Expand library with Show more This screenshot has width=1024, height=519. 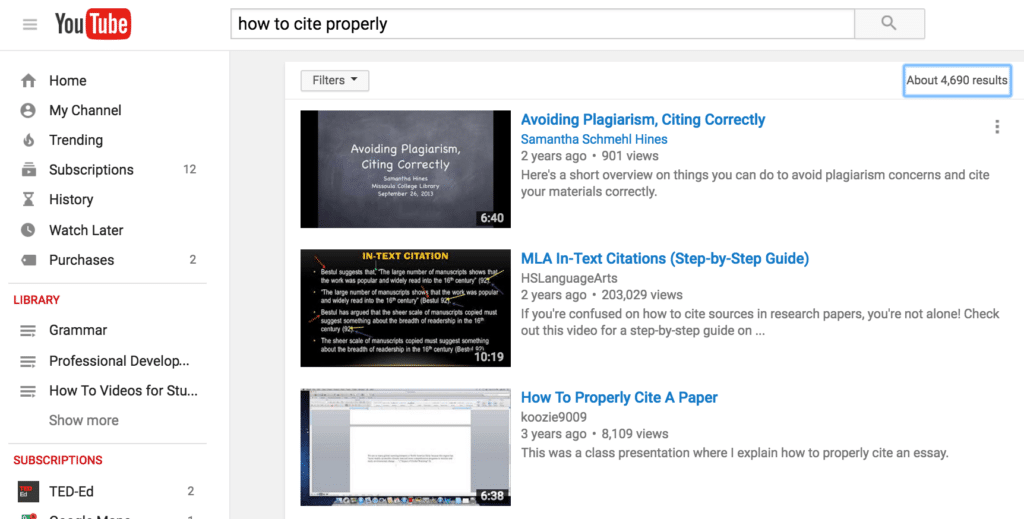pyautogui.click(x=84, y=420)
